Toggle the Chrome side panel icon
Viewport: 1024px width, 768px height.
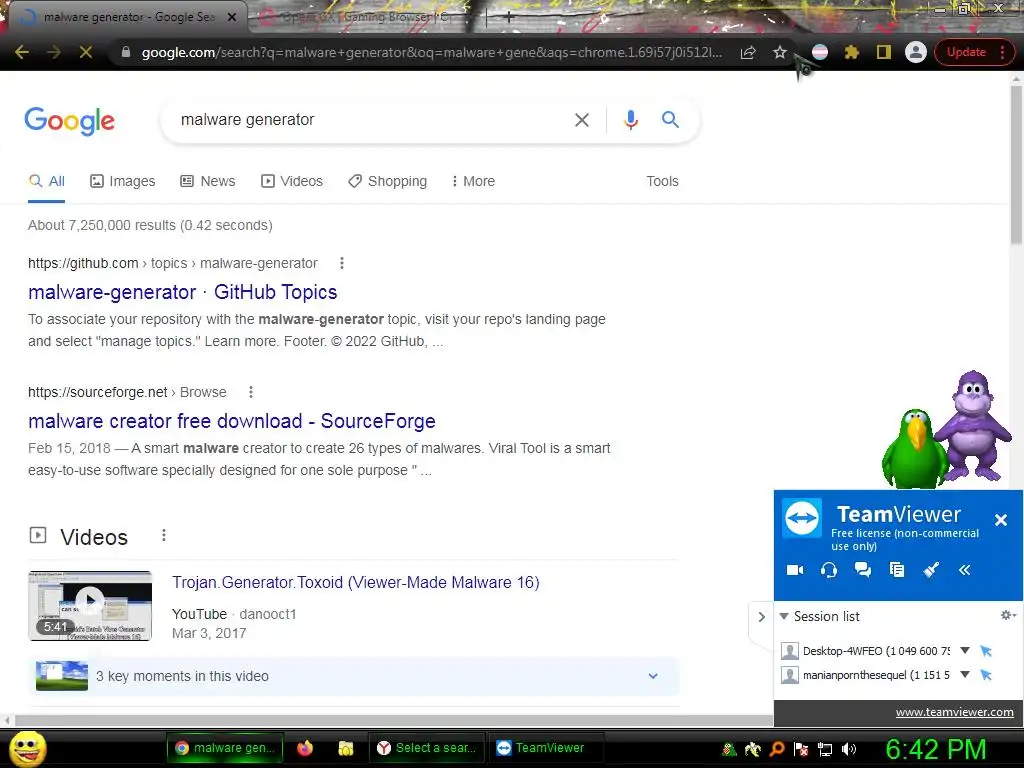coord(884,52)
